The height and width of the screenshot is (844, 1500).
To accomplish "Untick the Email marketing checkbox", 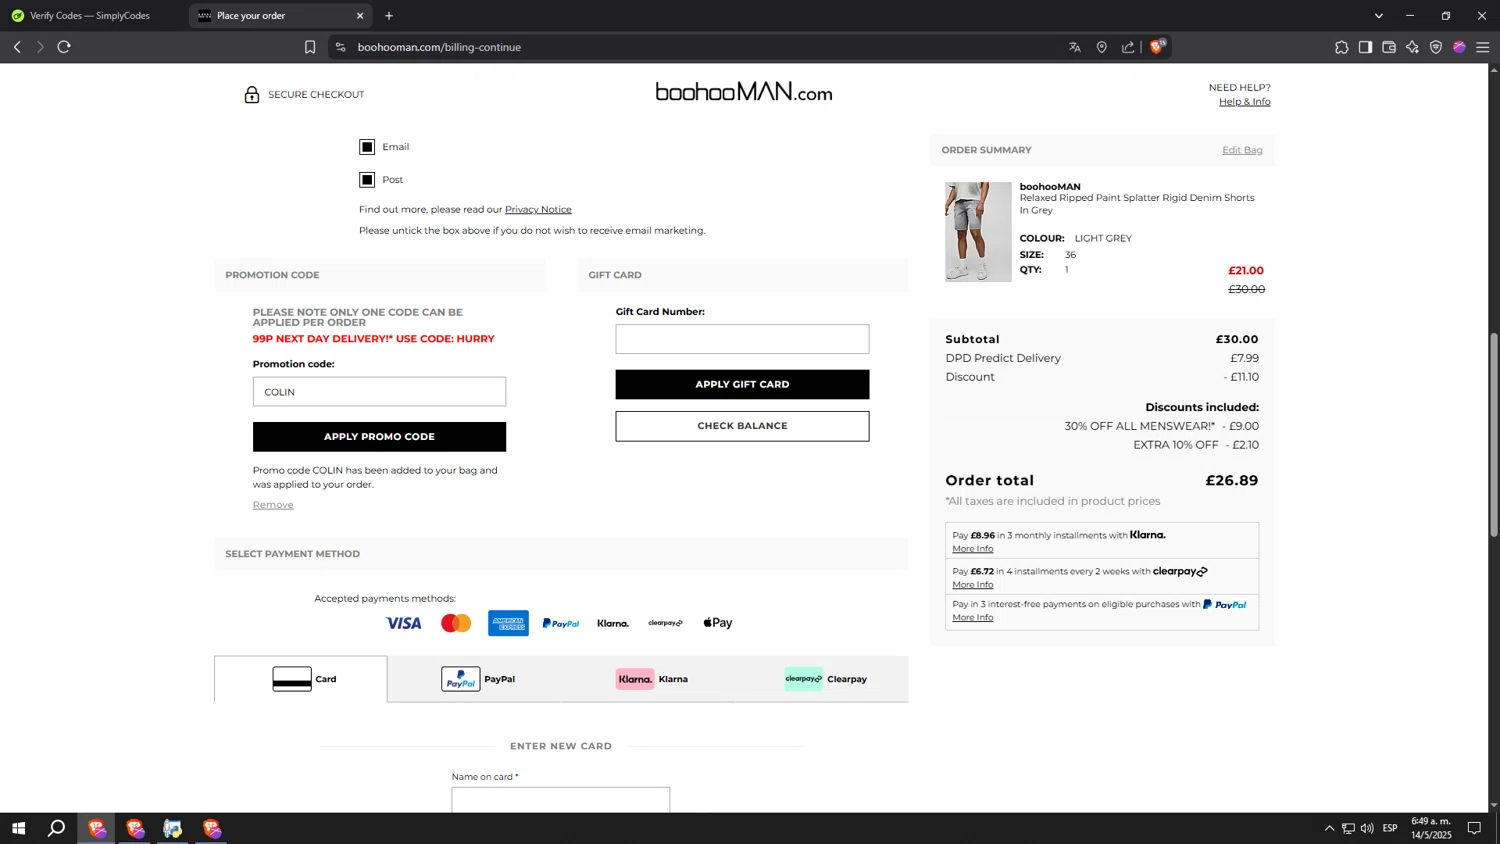I will point(367,147).
